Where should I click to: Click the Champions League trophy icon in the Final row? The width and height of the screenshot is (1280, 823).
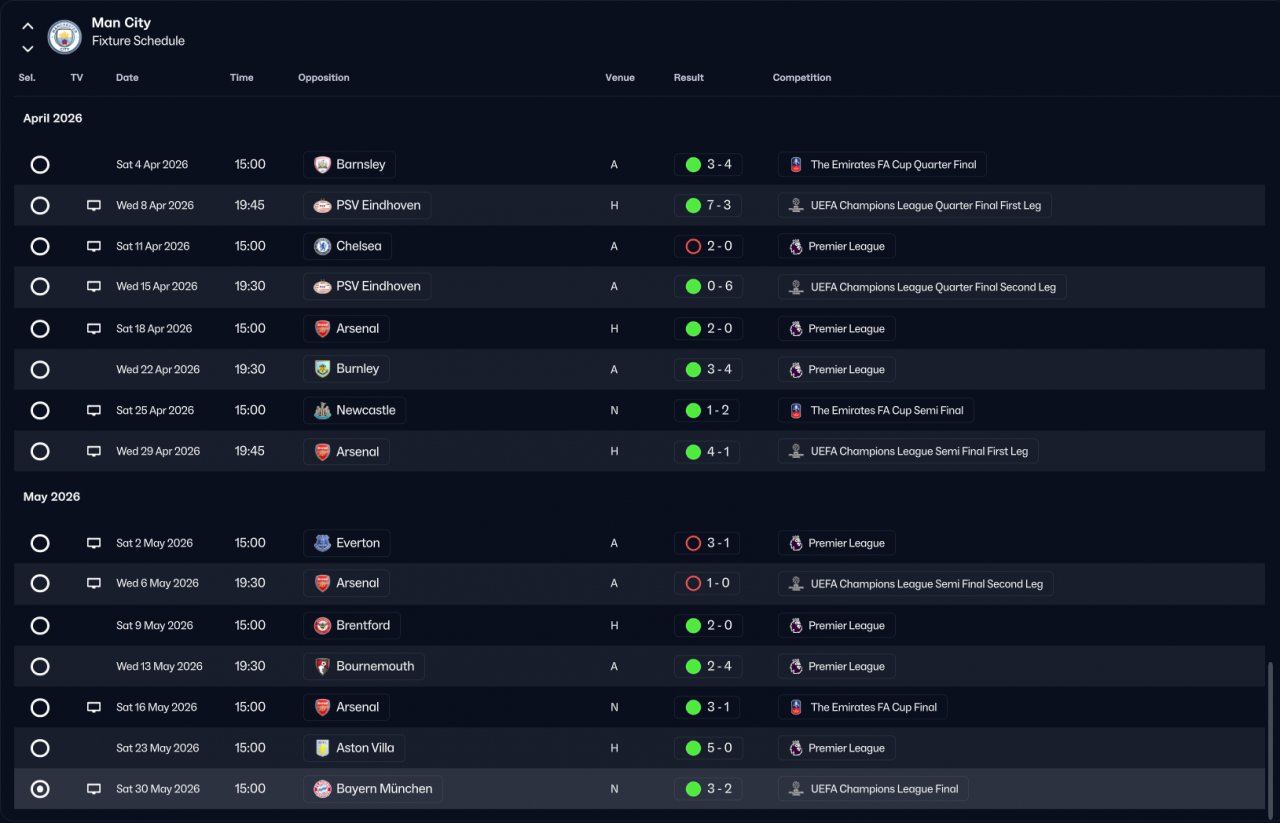point(796,789)
